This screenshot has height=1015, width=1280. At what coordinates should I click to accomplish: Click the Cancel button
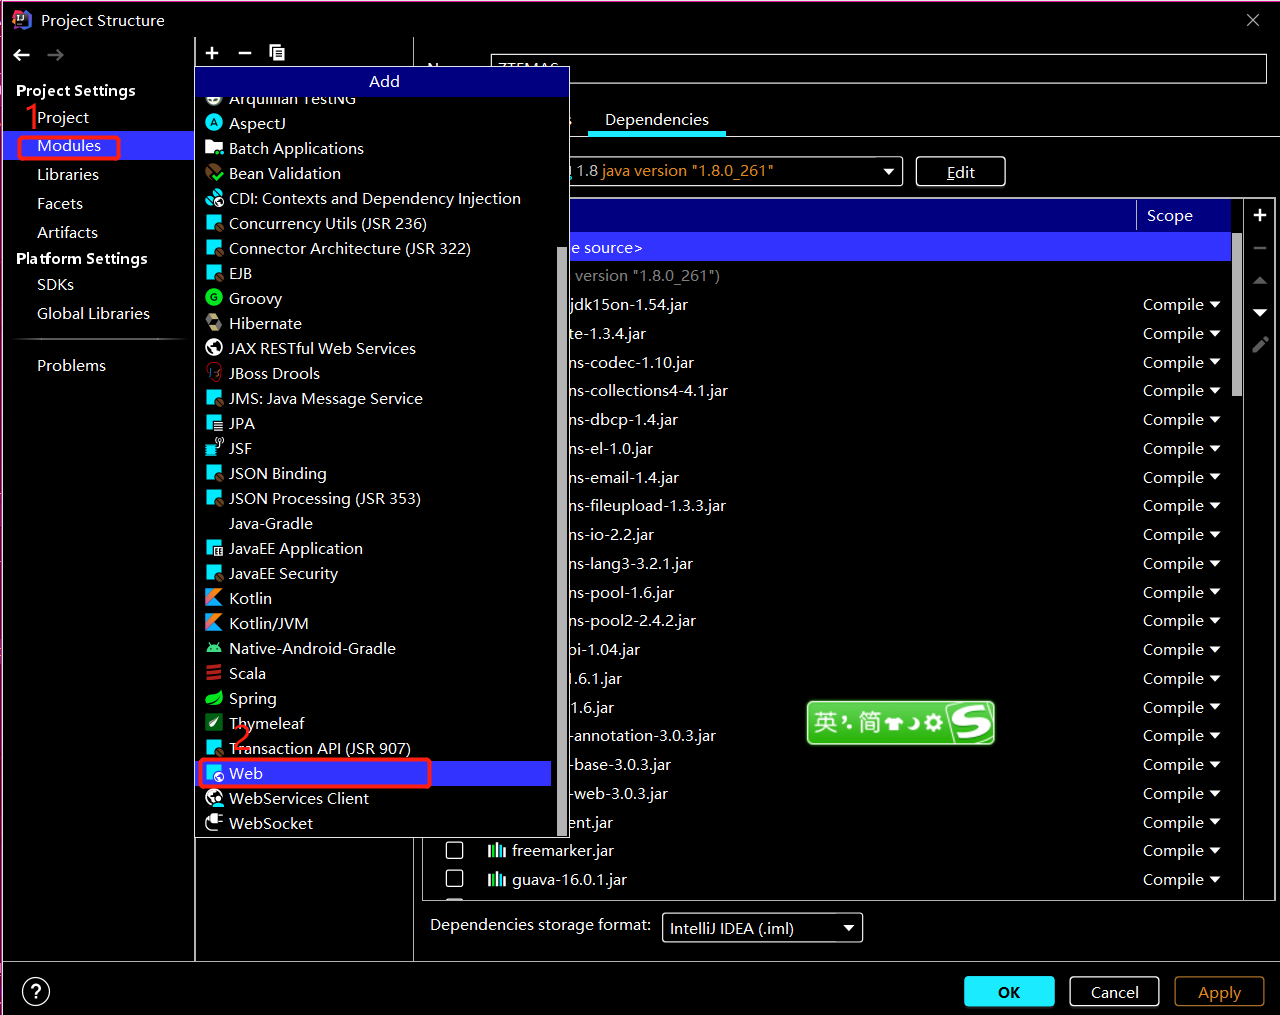pos(1114,992)
